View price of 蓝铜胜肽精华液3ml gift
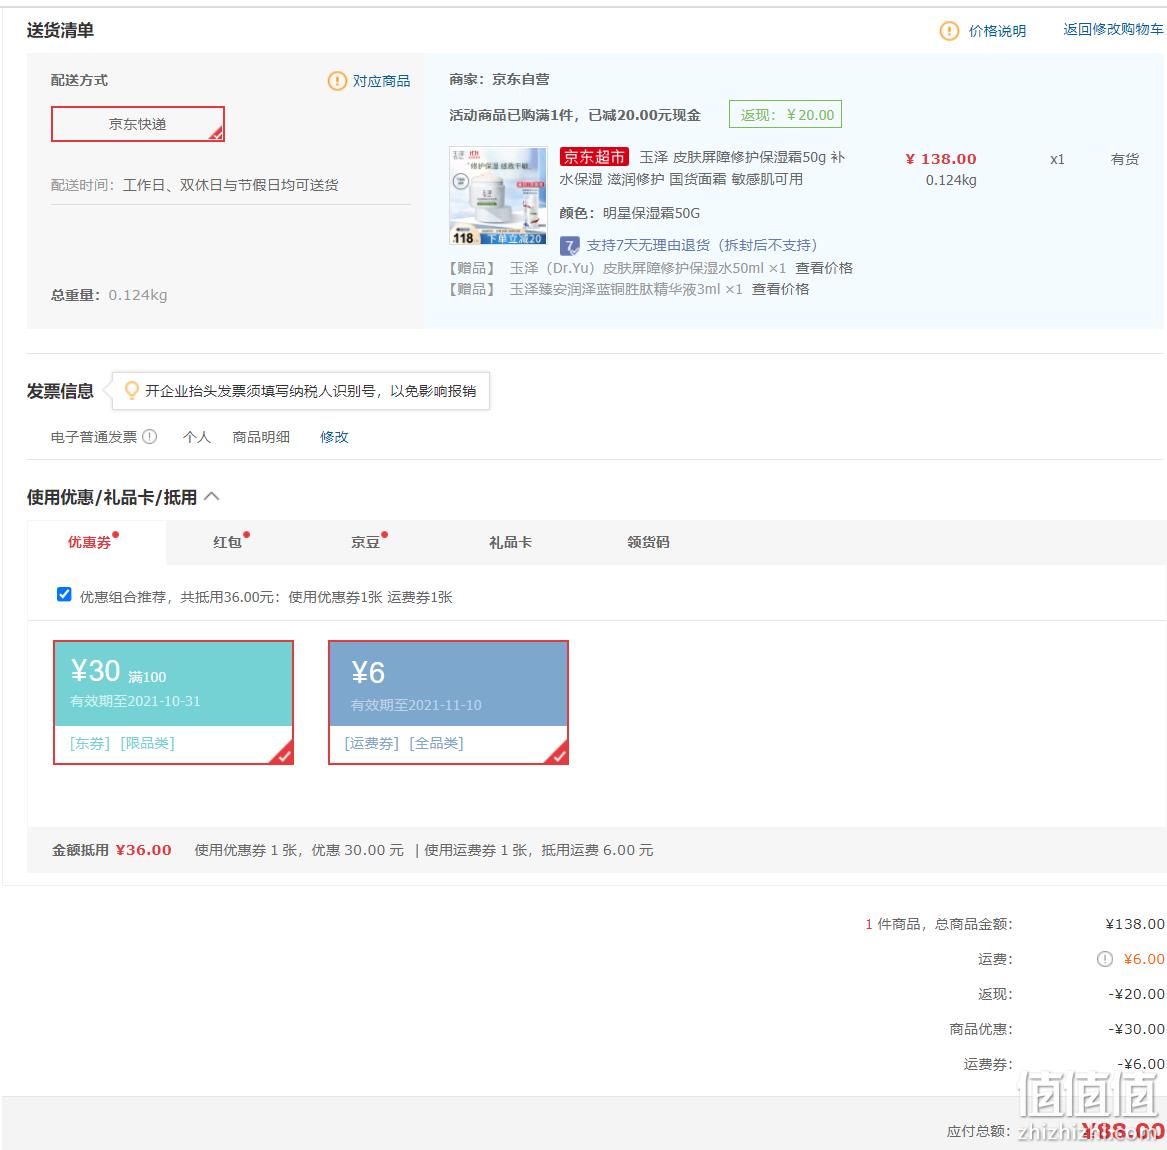The width and height of the screenshot is (1167, 1150). click(780, 289)
